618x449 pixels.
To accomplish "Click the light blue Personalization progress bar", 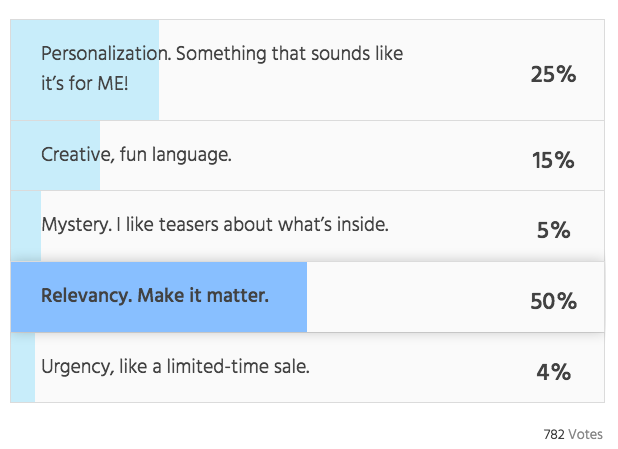I will click(85, 70).
